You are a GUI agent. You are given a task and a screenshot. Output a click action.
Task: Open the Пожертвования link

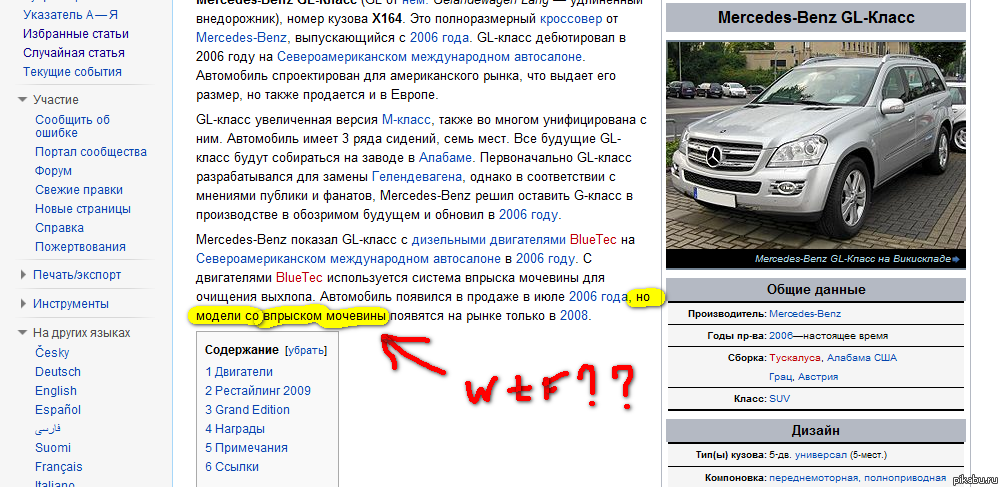click(x=80, y=247)
